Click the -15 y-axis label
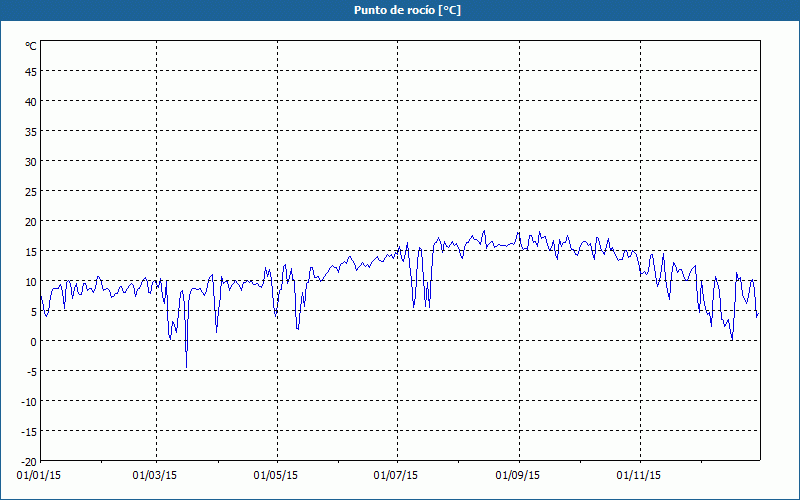The width and height of the screenshot is (800, 500). tap(29, 432)
